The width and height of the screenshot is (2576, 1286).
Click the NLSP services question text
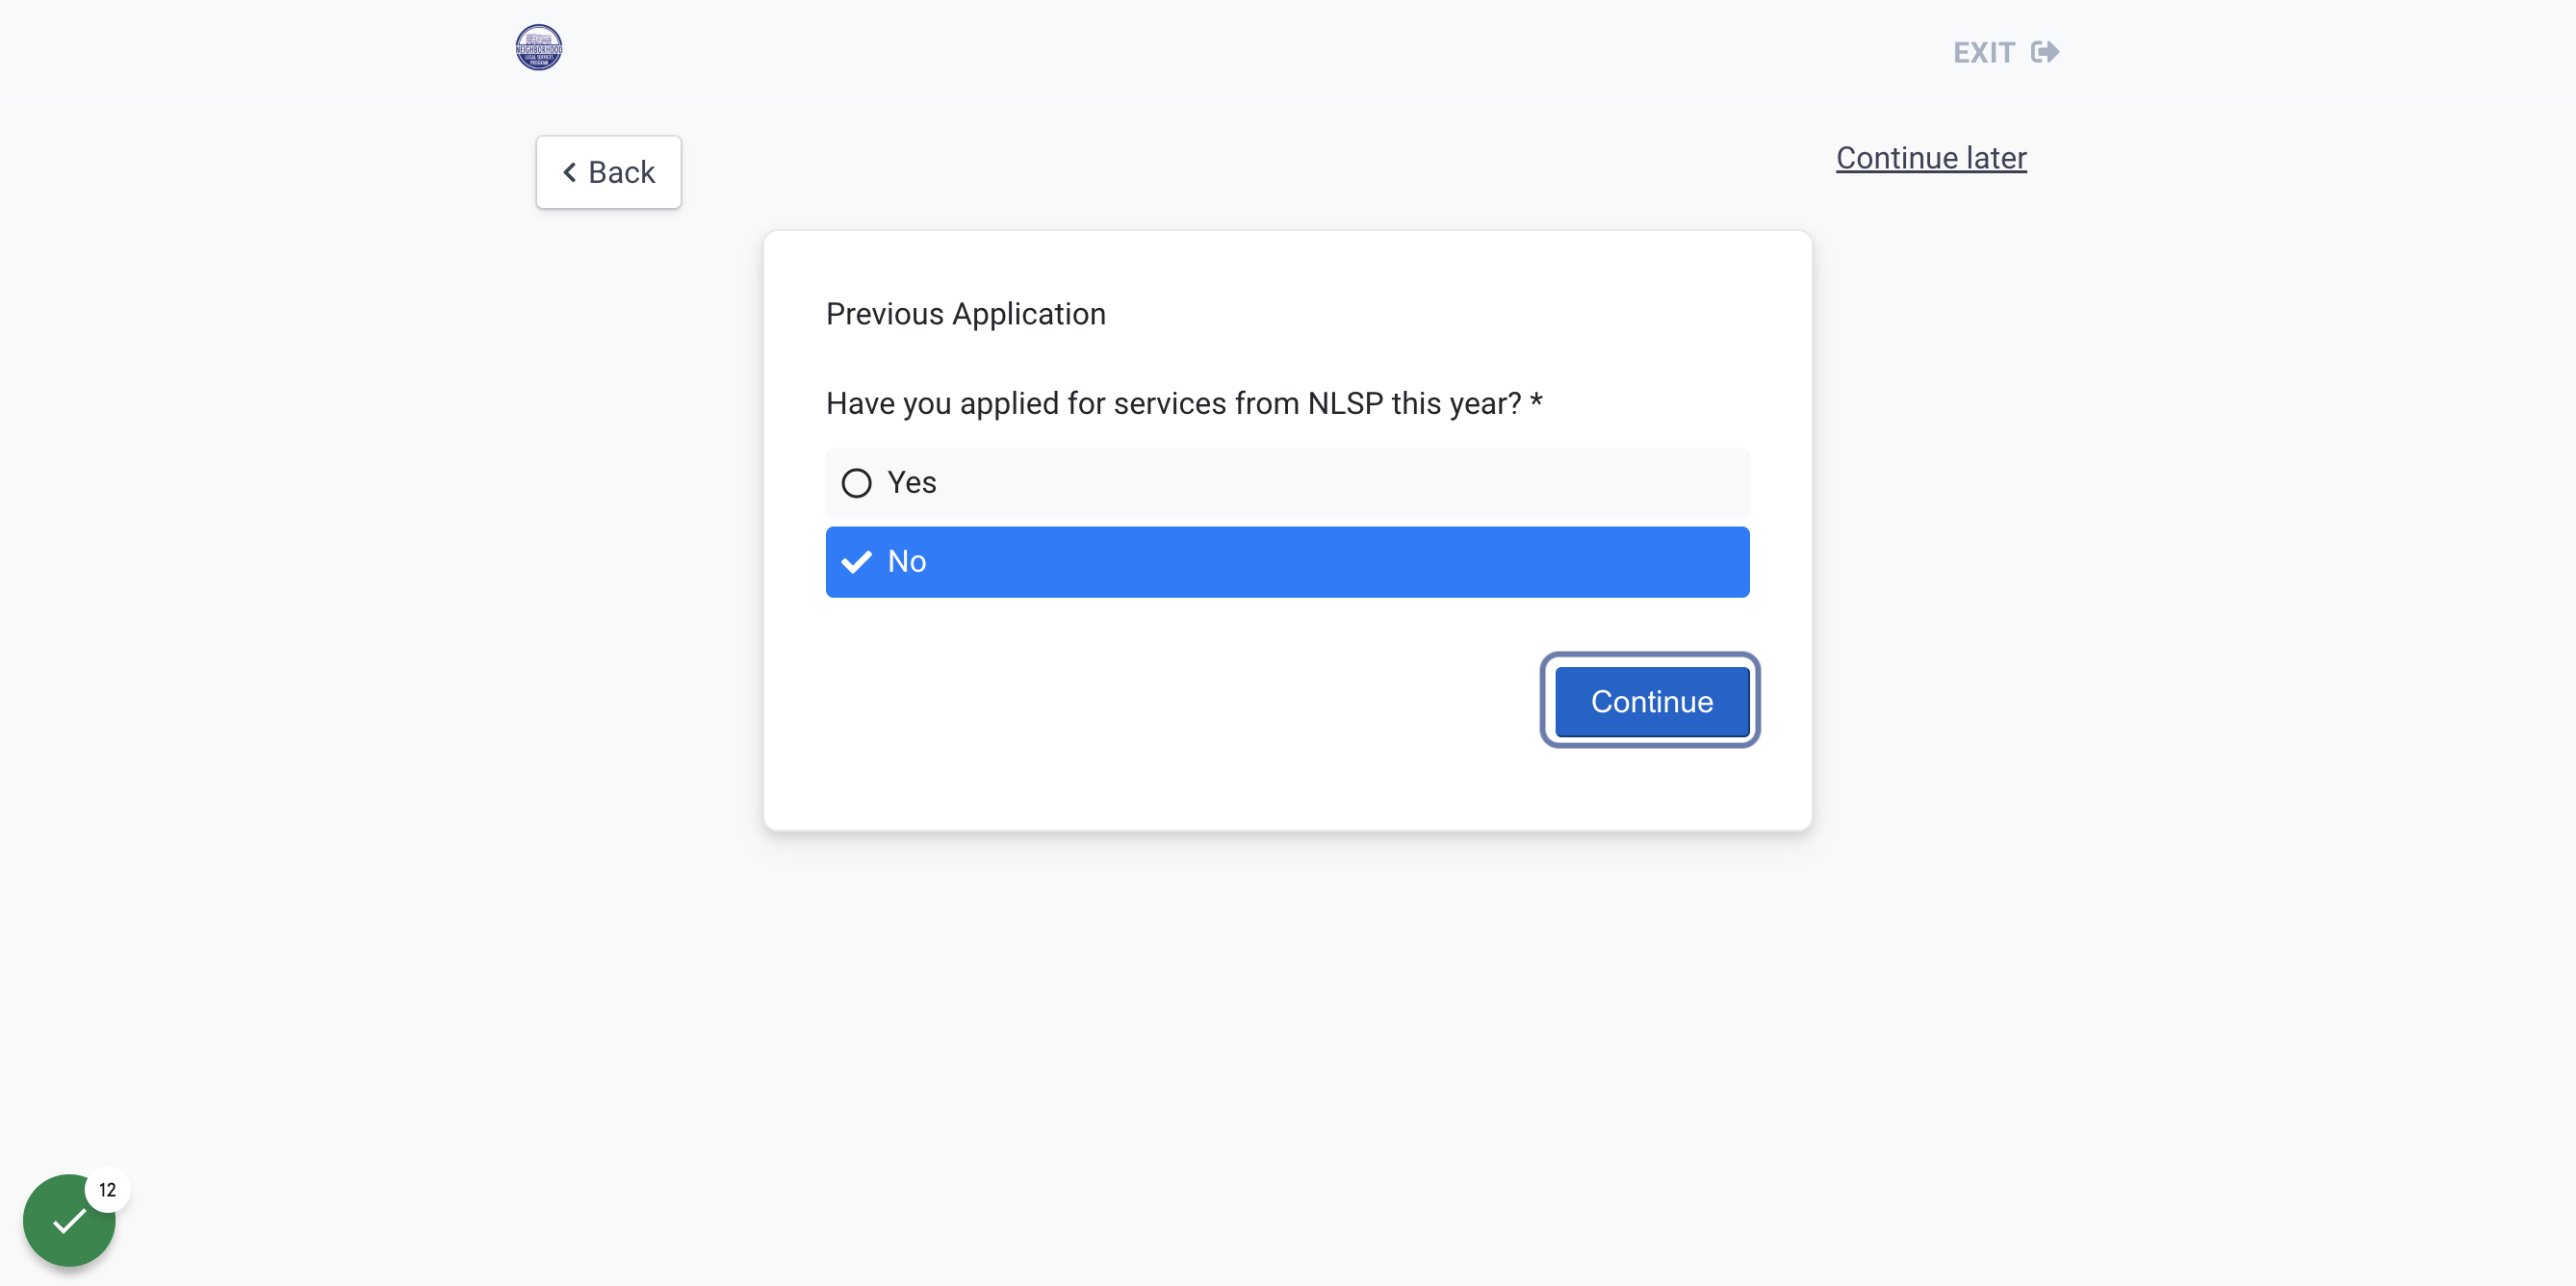tap(1174, 403)
